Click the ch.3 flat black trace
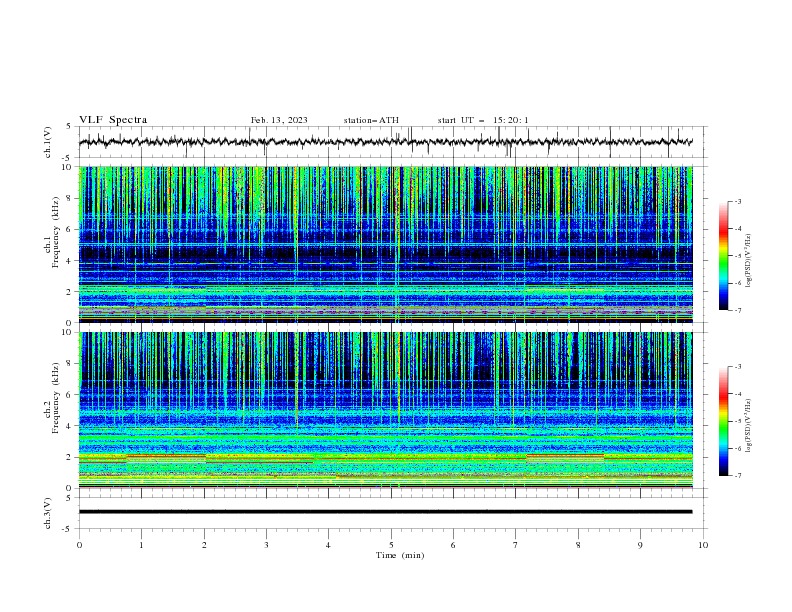Screen dimensions: 792x612 [x=386, y=512]
